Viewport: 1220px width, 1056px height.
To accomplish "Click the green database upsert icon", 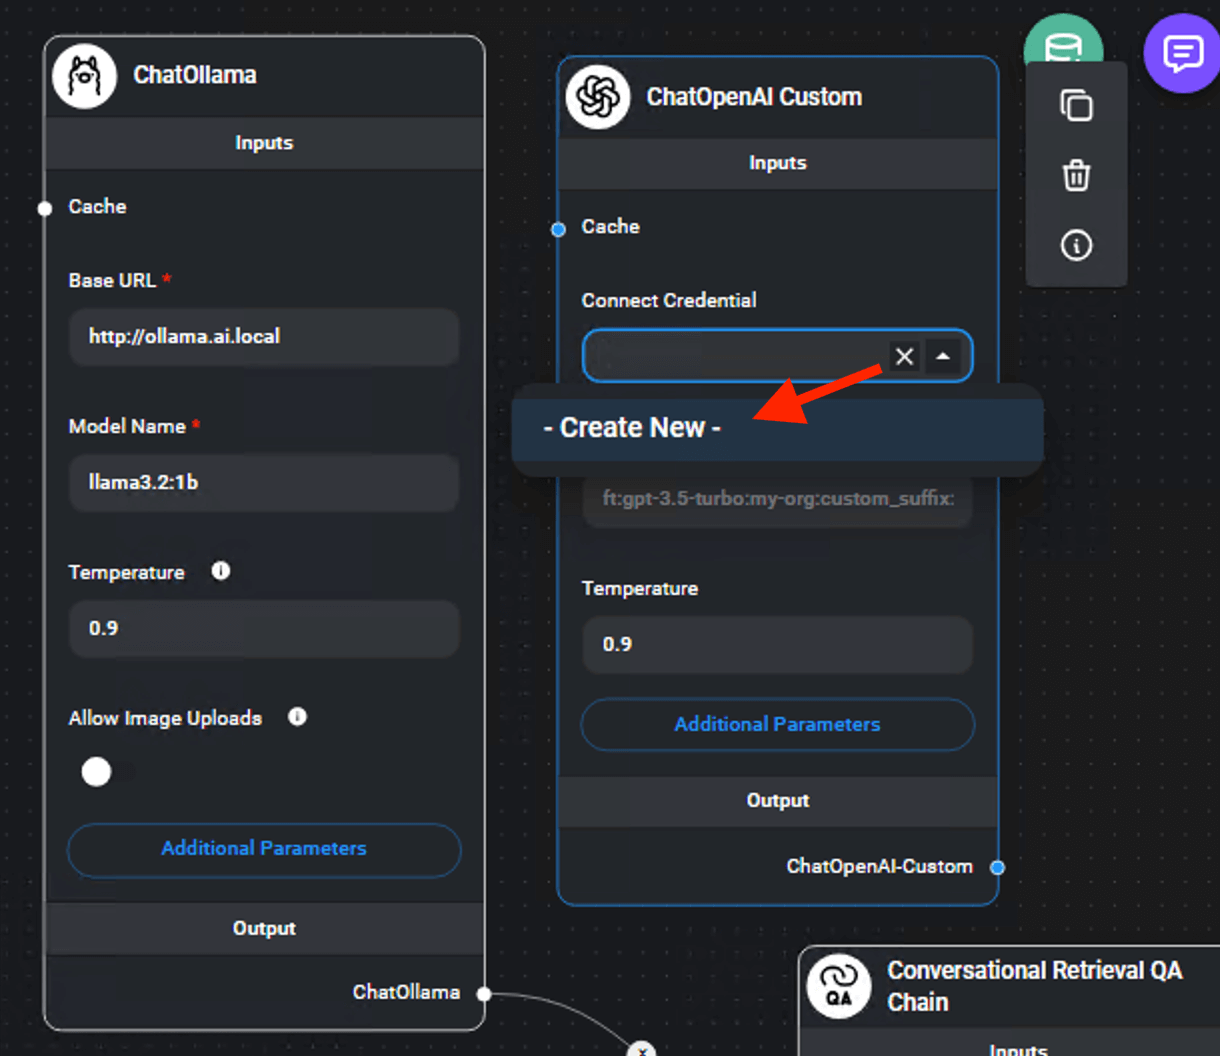I will point(1063,42).
